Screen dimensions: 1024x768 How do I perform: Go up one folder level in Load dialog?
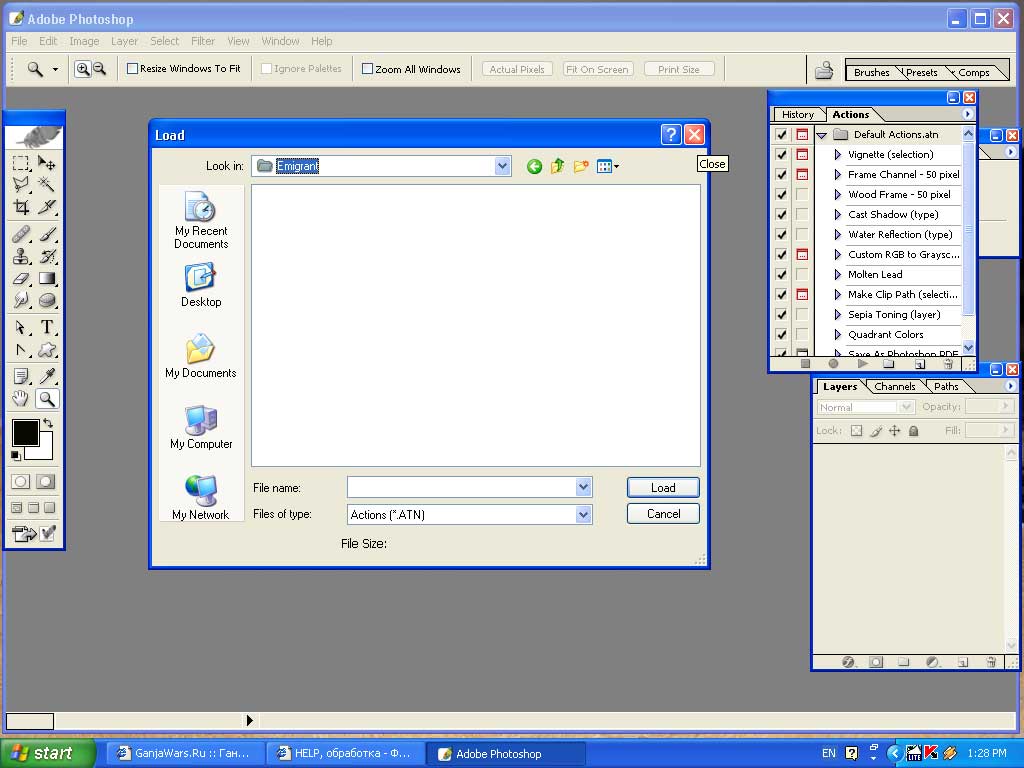[x=557, y=167]
